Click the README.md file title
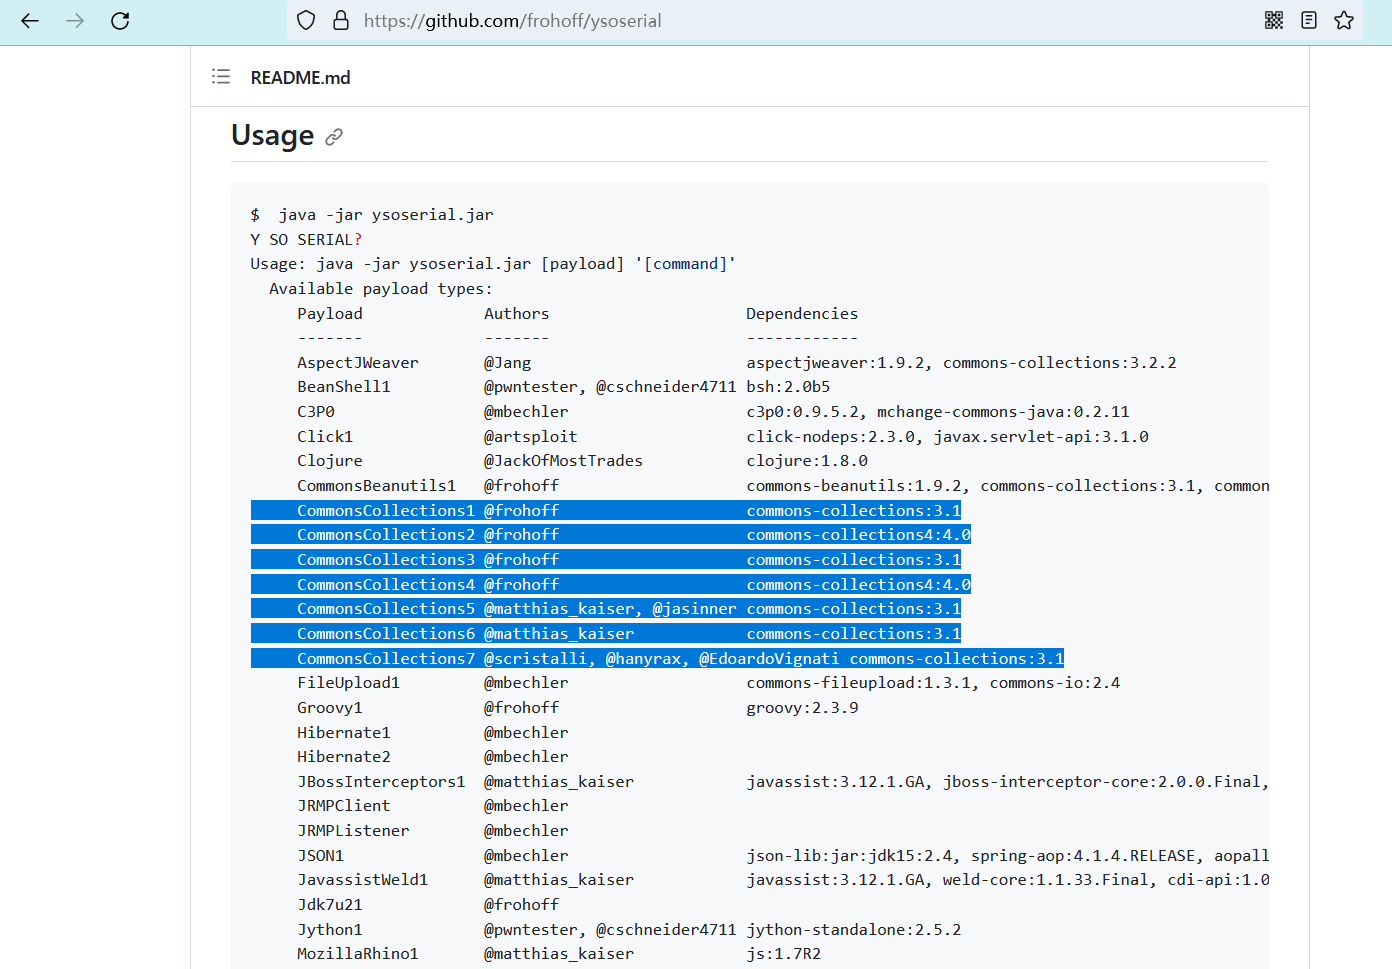 [x=300, y=78]
